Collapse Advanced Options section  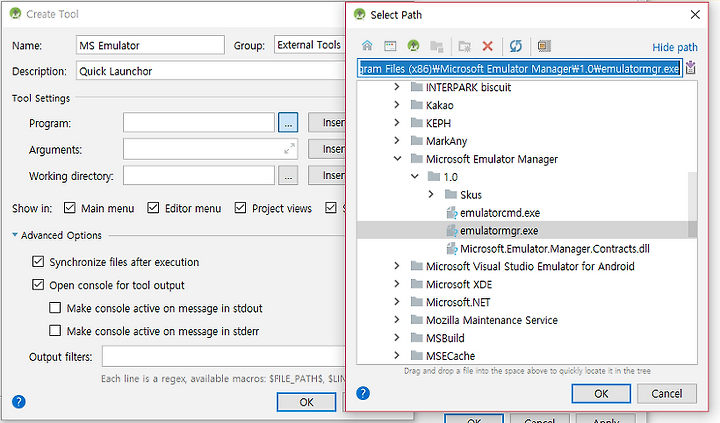click(x=15, y=235)
